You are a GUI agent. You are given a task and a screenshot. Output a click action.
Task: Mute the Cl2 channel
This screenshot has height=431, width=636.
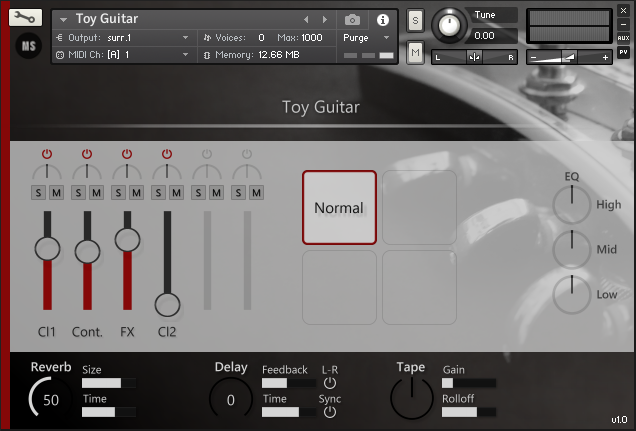click(x=176, y=192)
